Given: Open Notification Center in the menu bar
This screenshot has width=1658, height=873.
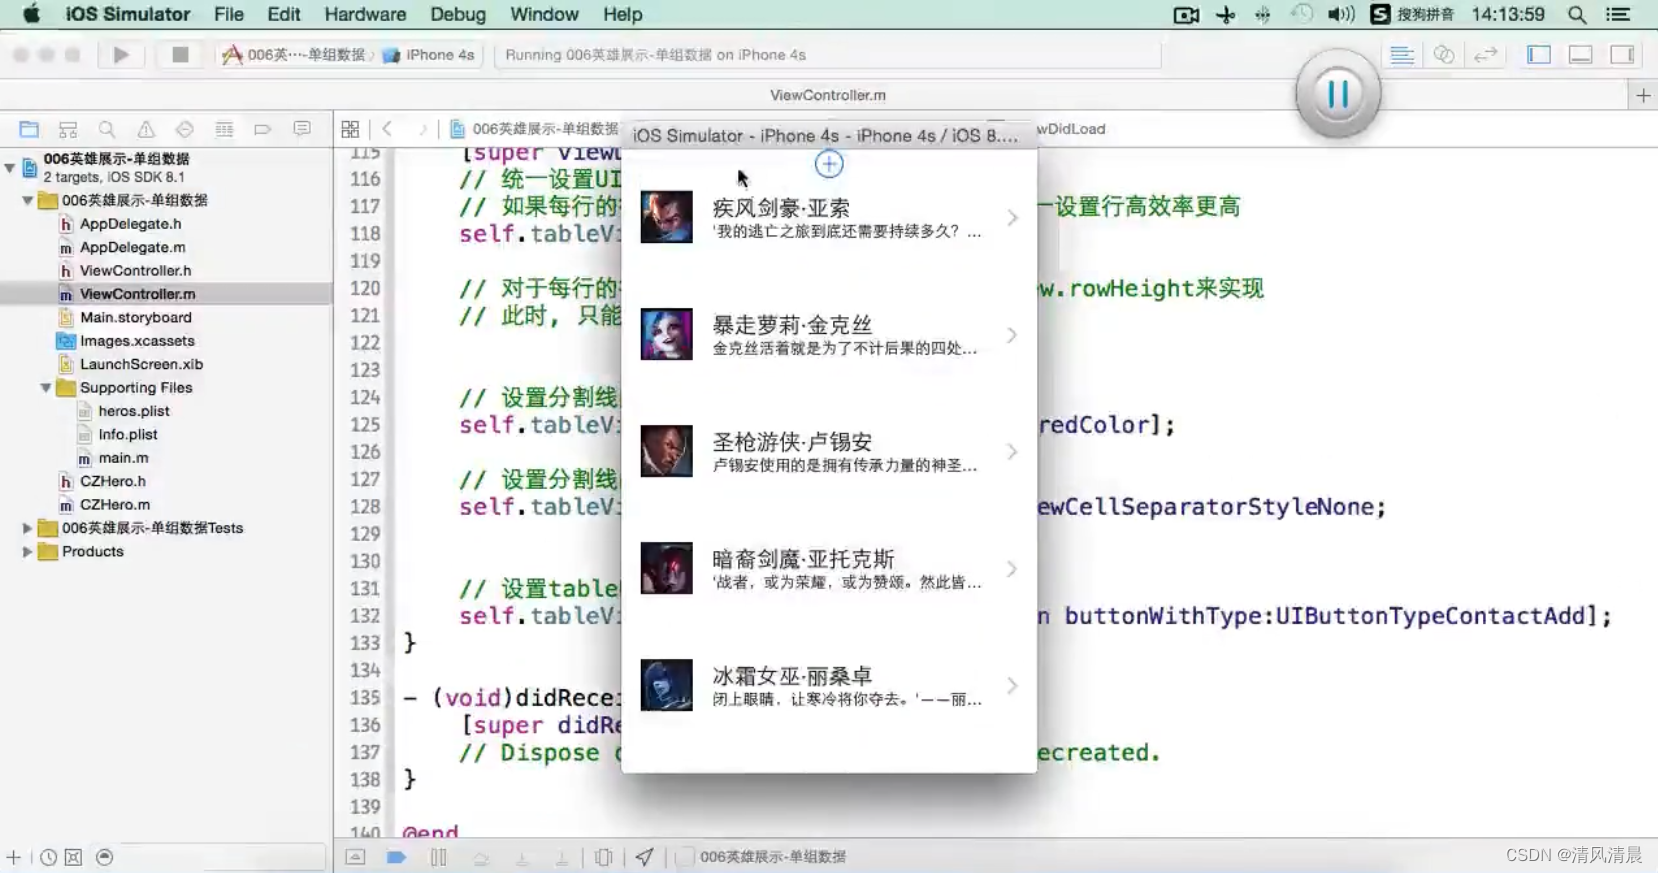Looking at the screenshot, I should [x=1618, y=15].
